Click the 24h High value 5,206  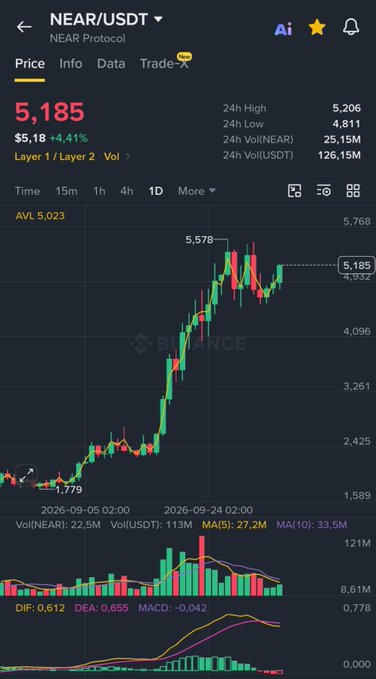click(x=347, y=108)
